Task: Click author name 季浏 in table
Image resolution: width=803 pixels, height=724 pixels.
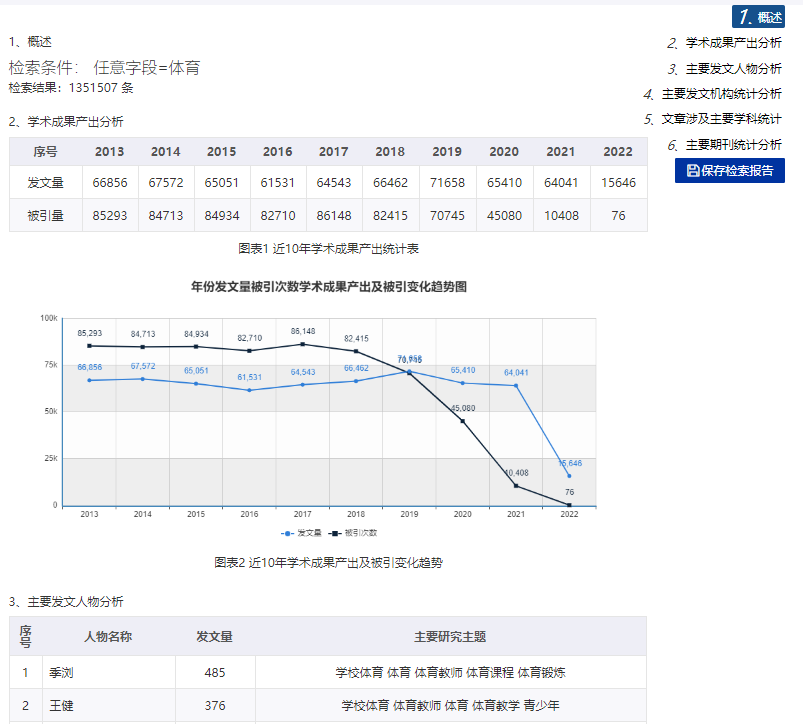Action: click(x=62, y=673)
